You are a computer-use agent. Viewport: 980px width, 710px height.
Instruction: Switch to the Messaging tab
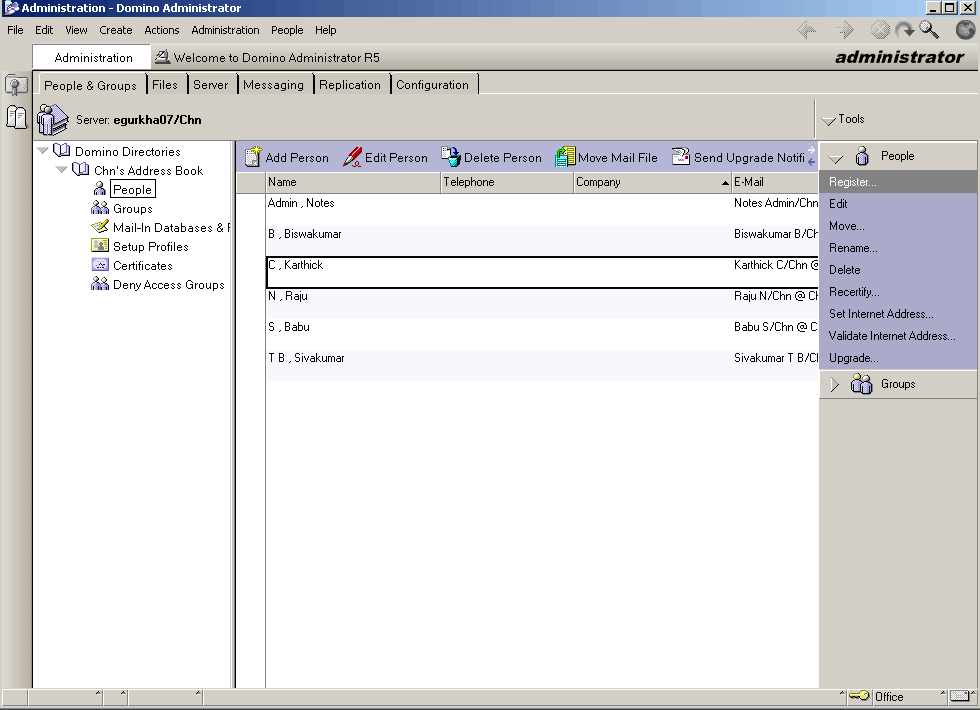click(273, 84)
